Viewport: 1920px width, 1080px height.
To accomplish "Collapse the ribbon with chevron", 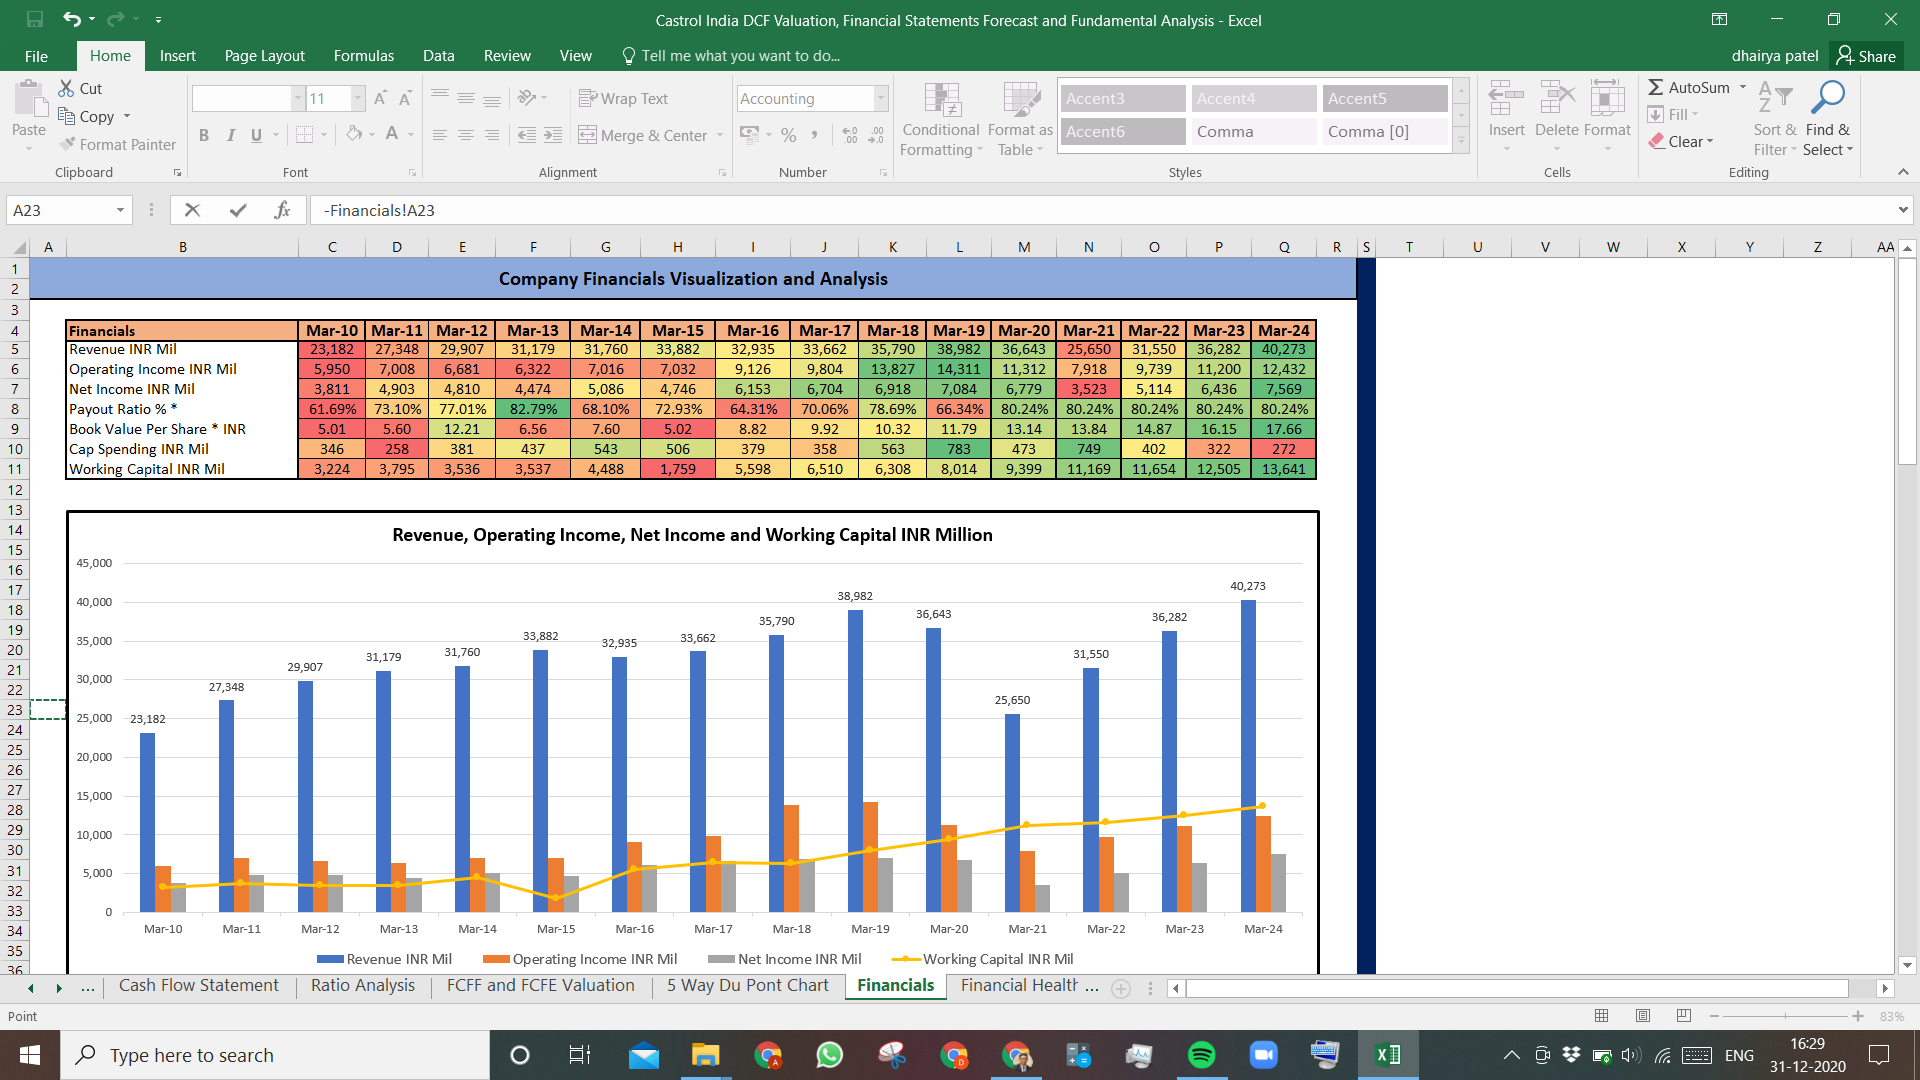I will point(1903,172).
